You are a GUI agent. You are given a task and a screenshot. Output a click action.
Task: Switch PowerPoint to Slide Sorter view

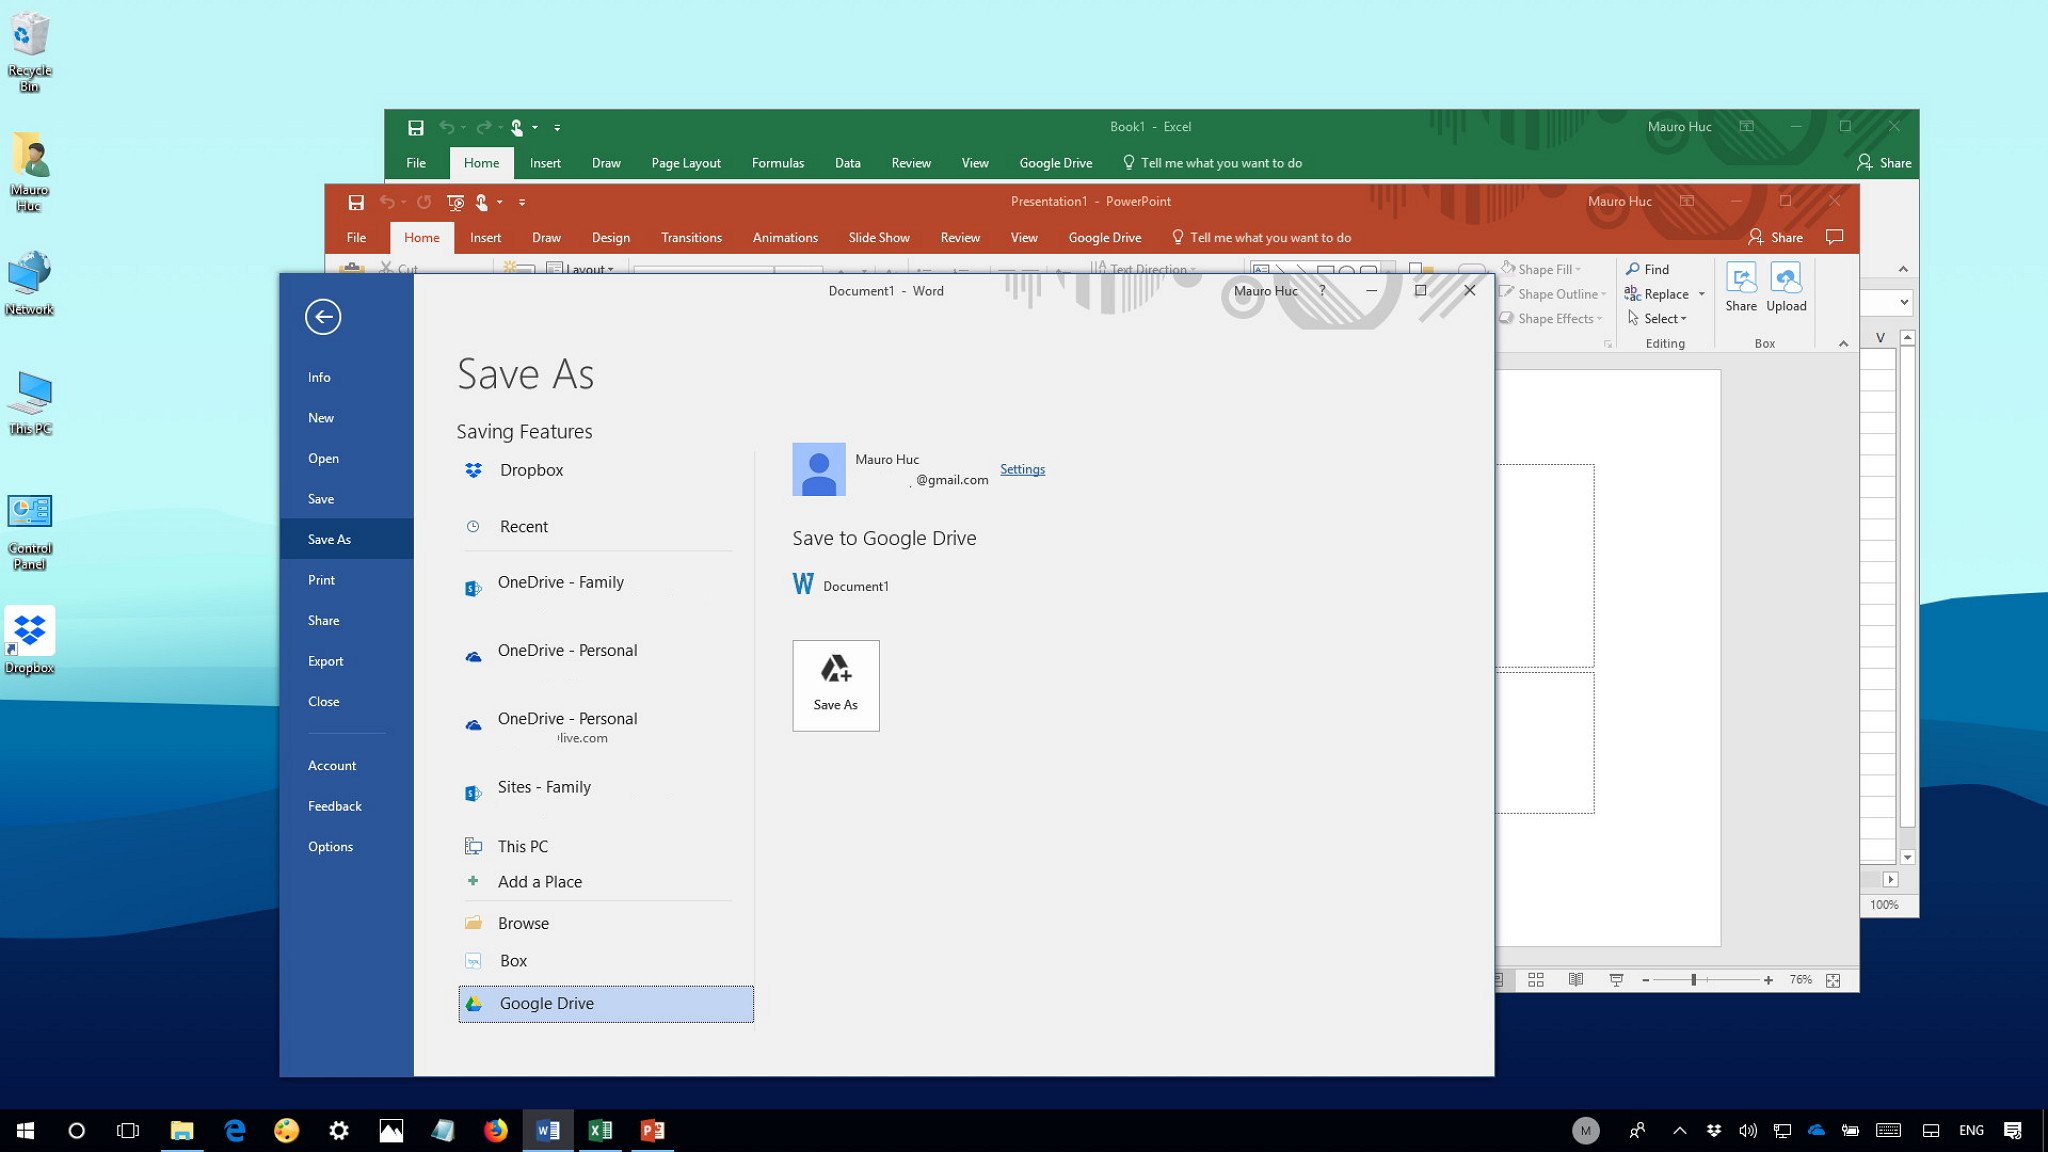(x=1536, y=981)
